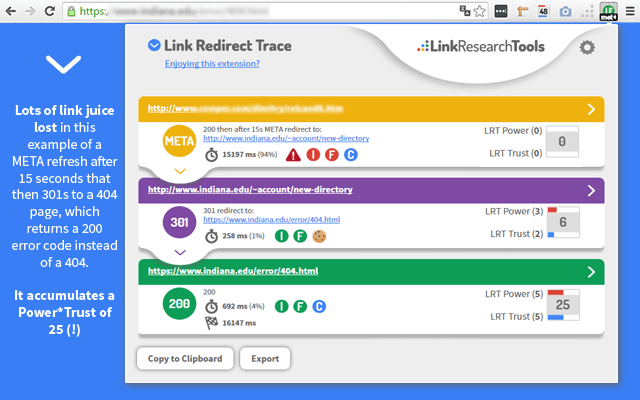640x400 pixels.
Task: Expand the yellow META hop arrow
Action: pyautogui.click(x=590, y=108)
